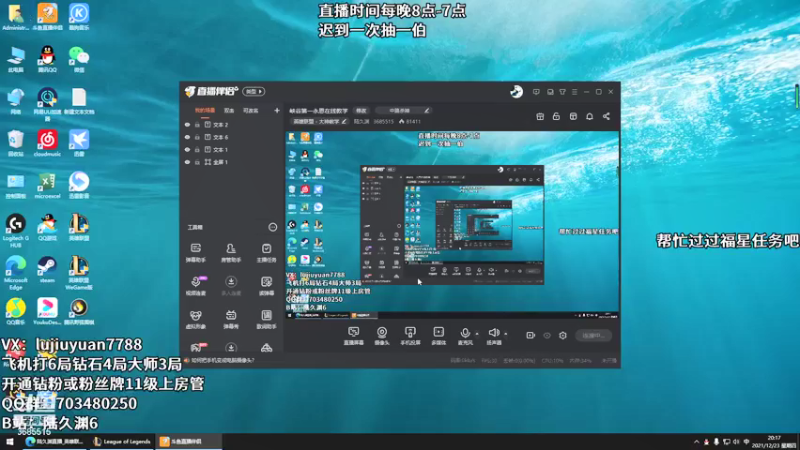This screenshot has width=800, height=450.
Task: Open the 虚拟形象 bear-face tool
Action: tap(195, 319)
